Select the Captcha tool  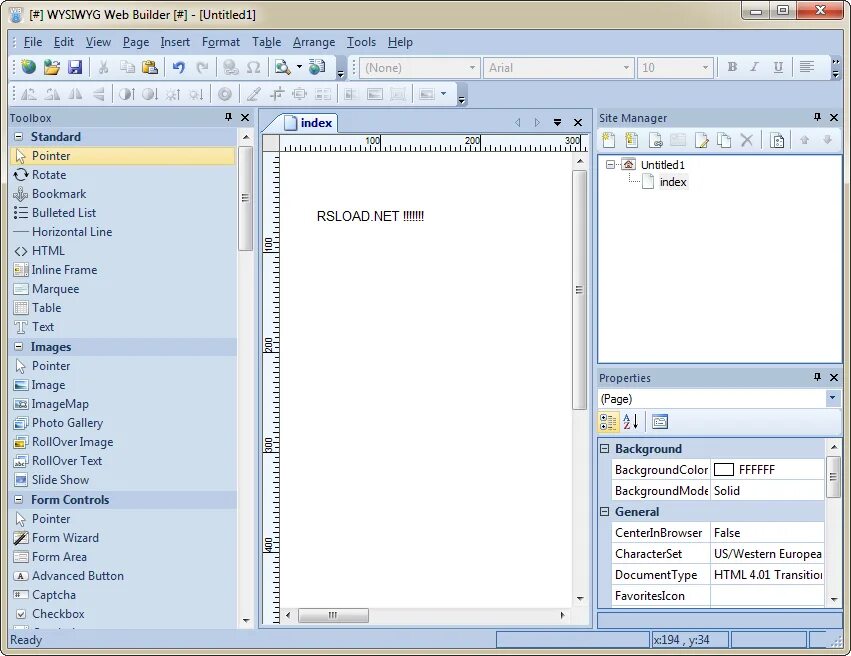pos(123,595)
